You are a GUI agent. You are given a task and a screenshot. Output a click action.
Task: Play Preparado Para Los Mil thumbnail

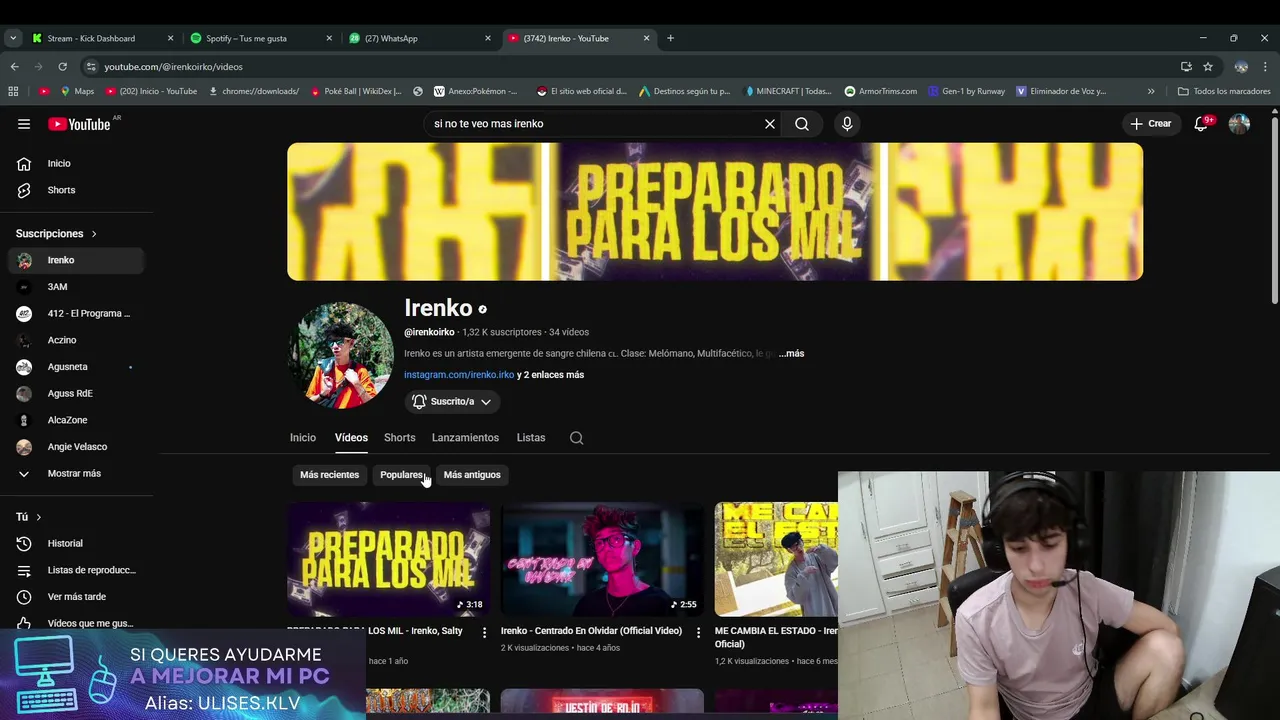point(388,559)
